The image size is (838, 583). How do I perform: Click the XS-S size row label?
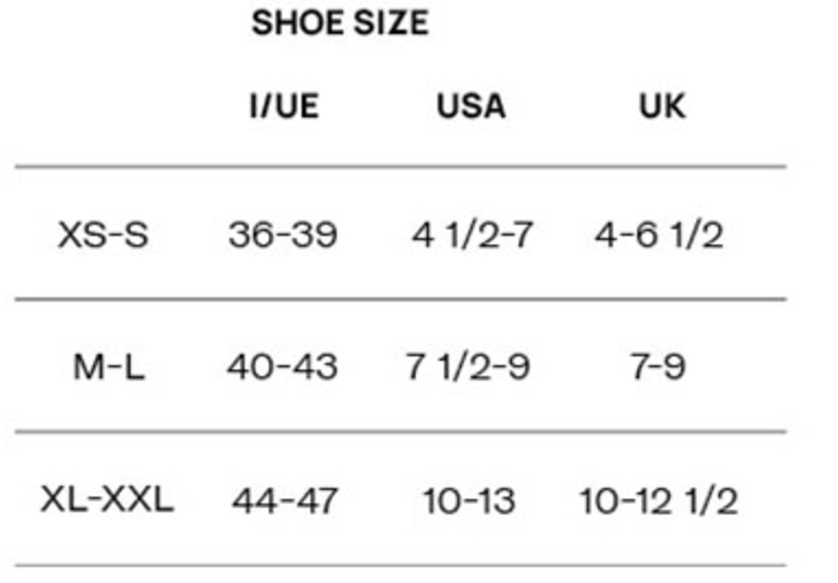[103, 236]
